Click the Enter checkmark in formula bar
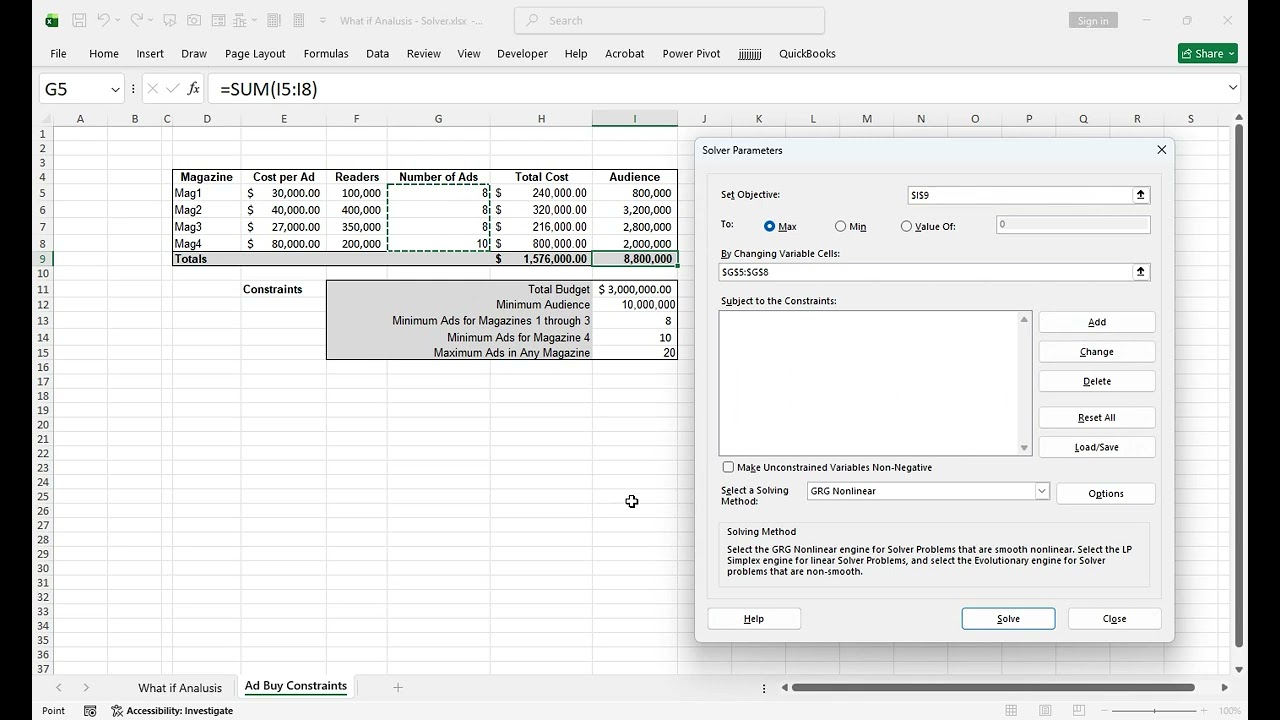 [172, 89]
